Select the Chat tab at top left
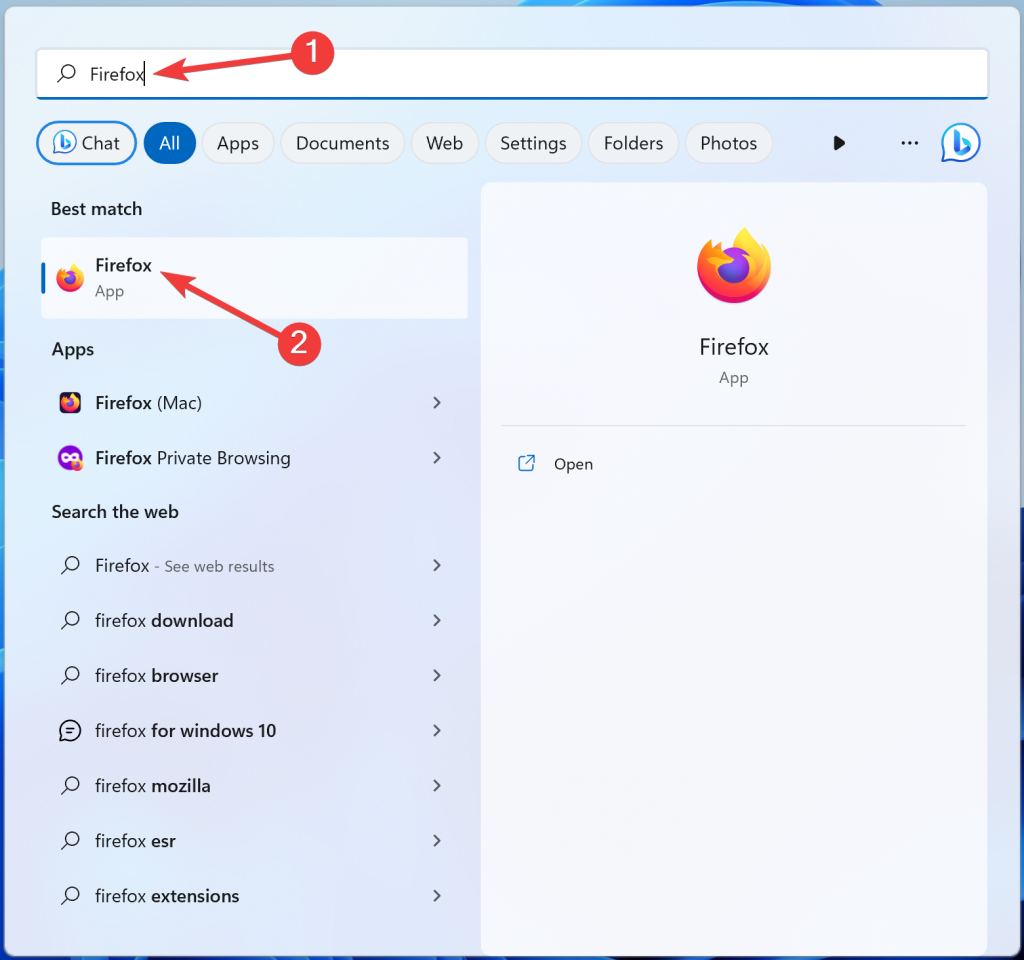Image resolution: width=1024 pixels, height=960 pixels. pyautogui.click(x=86, y=143)
